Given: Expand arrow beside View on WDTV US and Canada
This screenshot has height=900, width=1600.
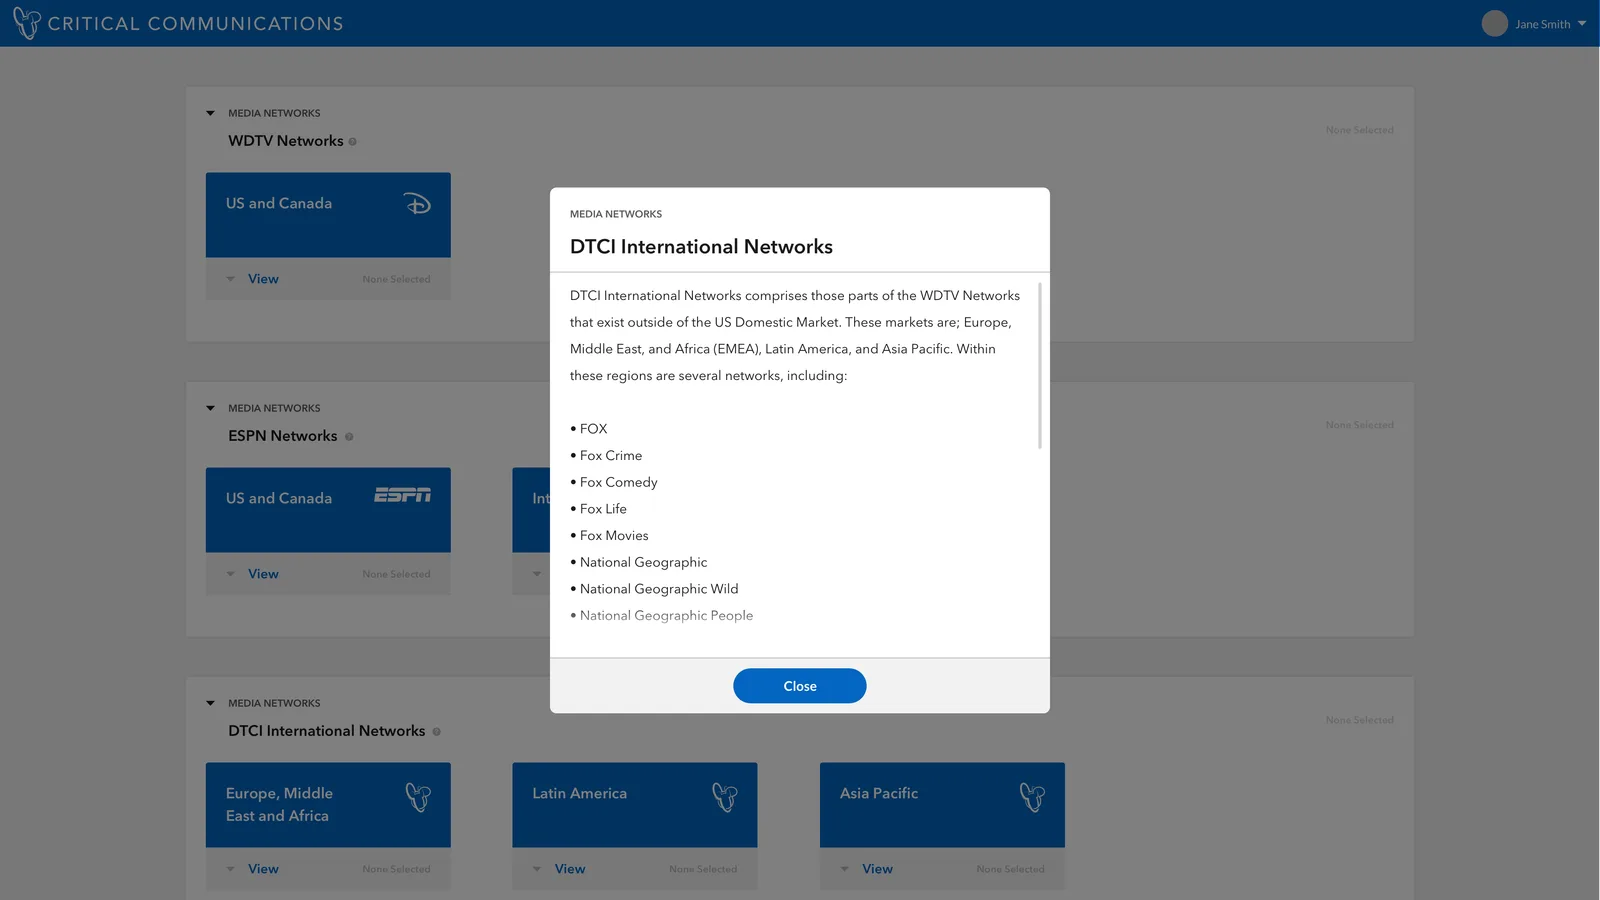Looking at the screenshot, I should point(231,279).
